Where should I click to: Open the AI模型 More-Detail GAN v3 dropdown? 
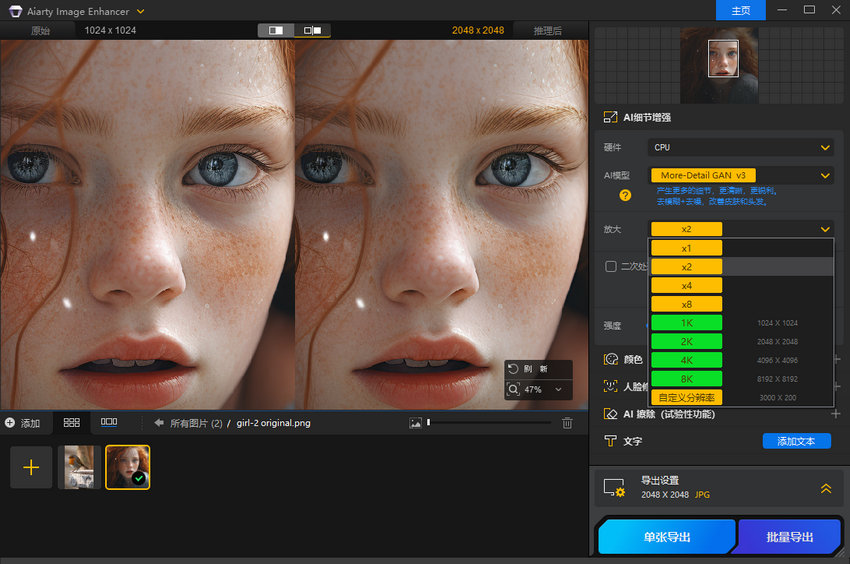pyautogui.click(x=740, y=175)
